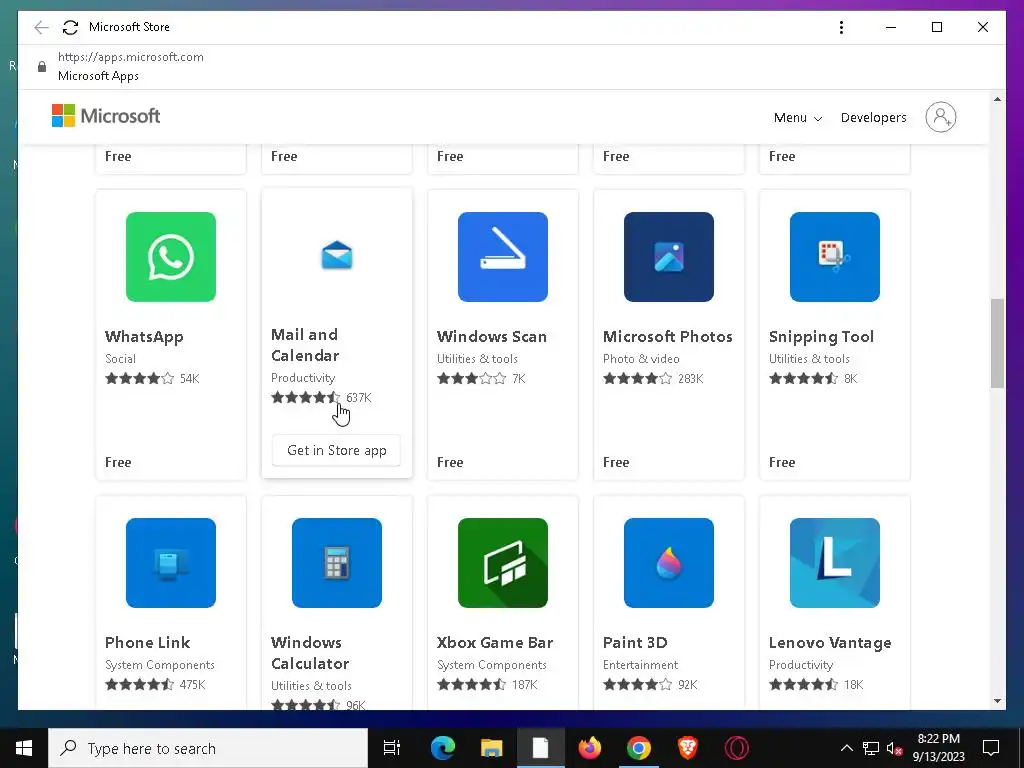This screenshot has width=1024, height=768.
Task: Click Lenovo Vantage's 18K star rating
Action: (x=816, y=684)
